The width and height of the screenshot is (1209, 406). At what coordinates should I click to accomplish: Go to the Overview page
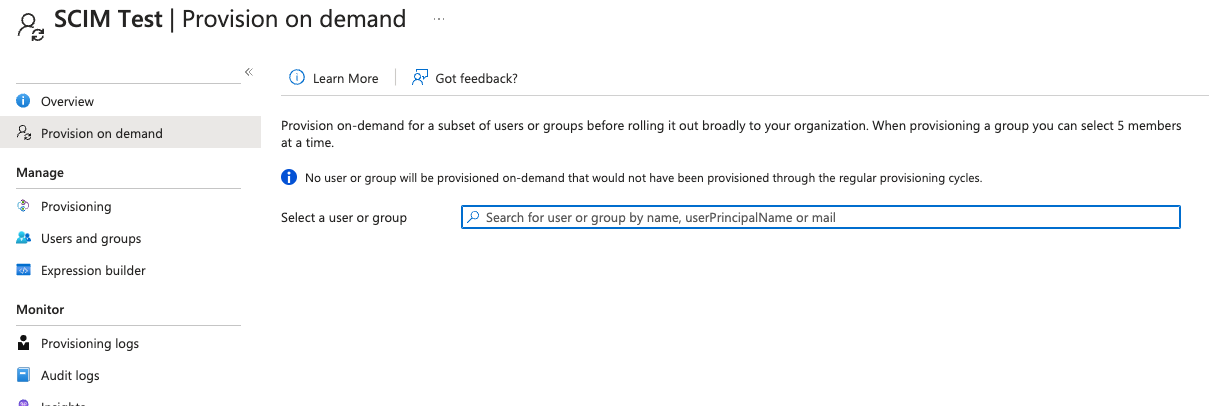pos(67,101)
